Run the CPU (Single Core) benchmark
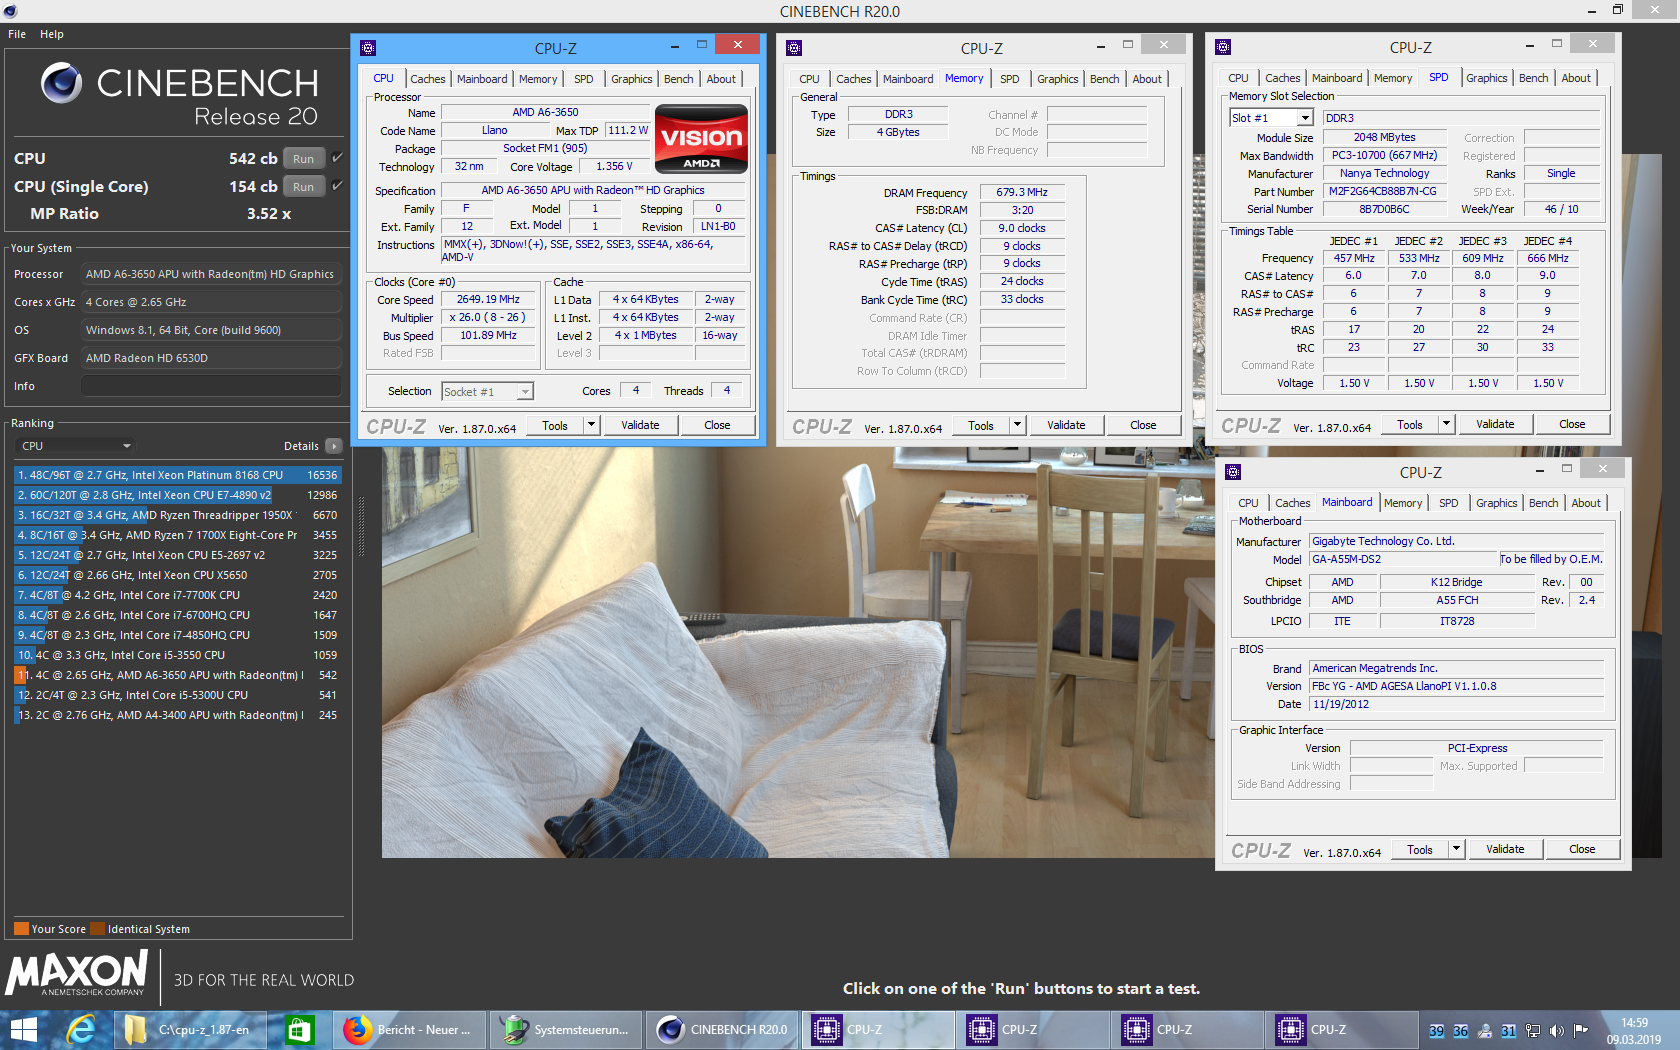The width and height of the screenshot is (1680, 1050). pyautogui.click(x=304, y=187)
